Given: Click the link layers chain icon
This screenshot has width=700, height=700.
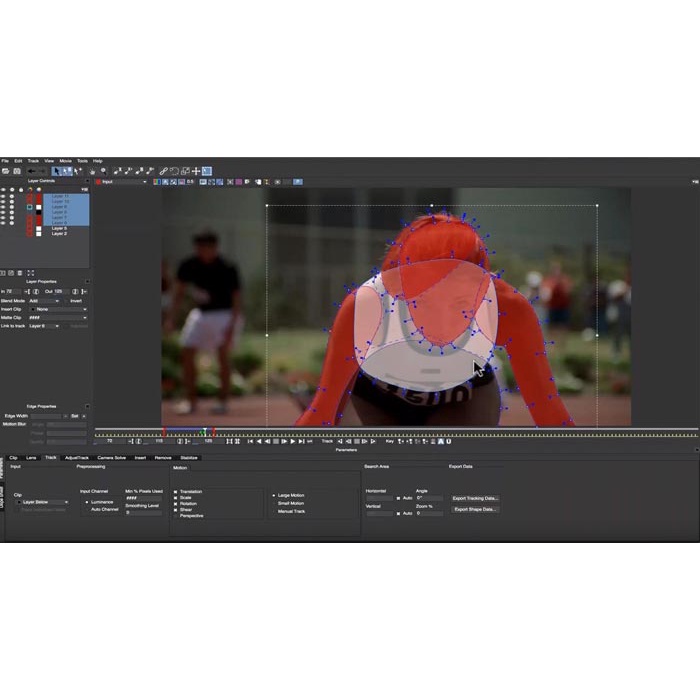Looking at the screenshot, I should click(163, 171).
